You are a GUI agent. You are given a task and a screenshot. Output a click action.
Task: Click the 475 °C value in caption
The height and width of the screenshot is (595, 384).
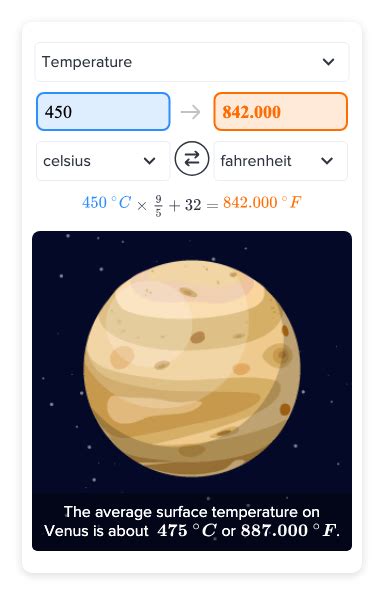coord(187,530)
